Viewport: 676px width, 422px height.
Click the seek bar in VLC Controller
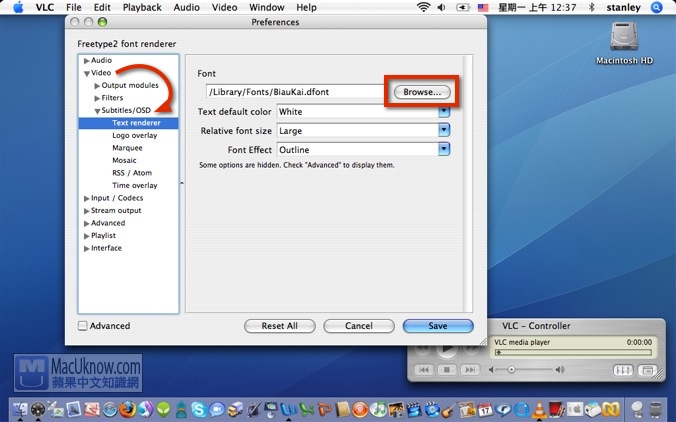pyautogui.click(x=573, y=353)
